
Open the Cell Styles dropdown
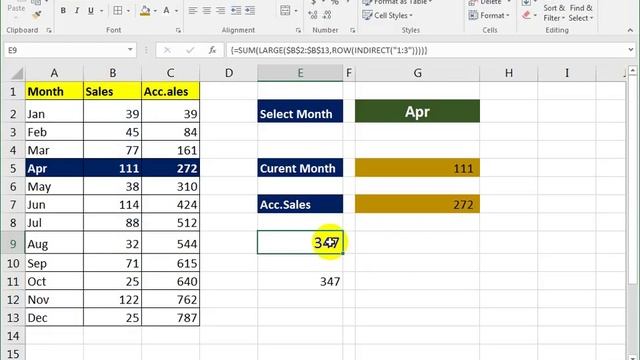pos(388,16)
